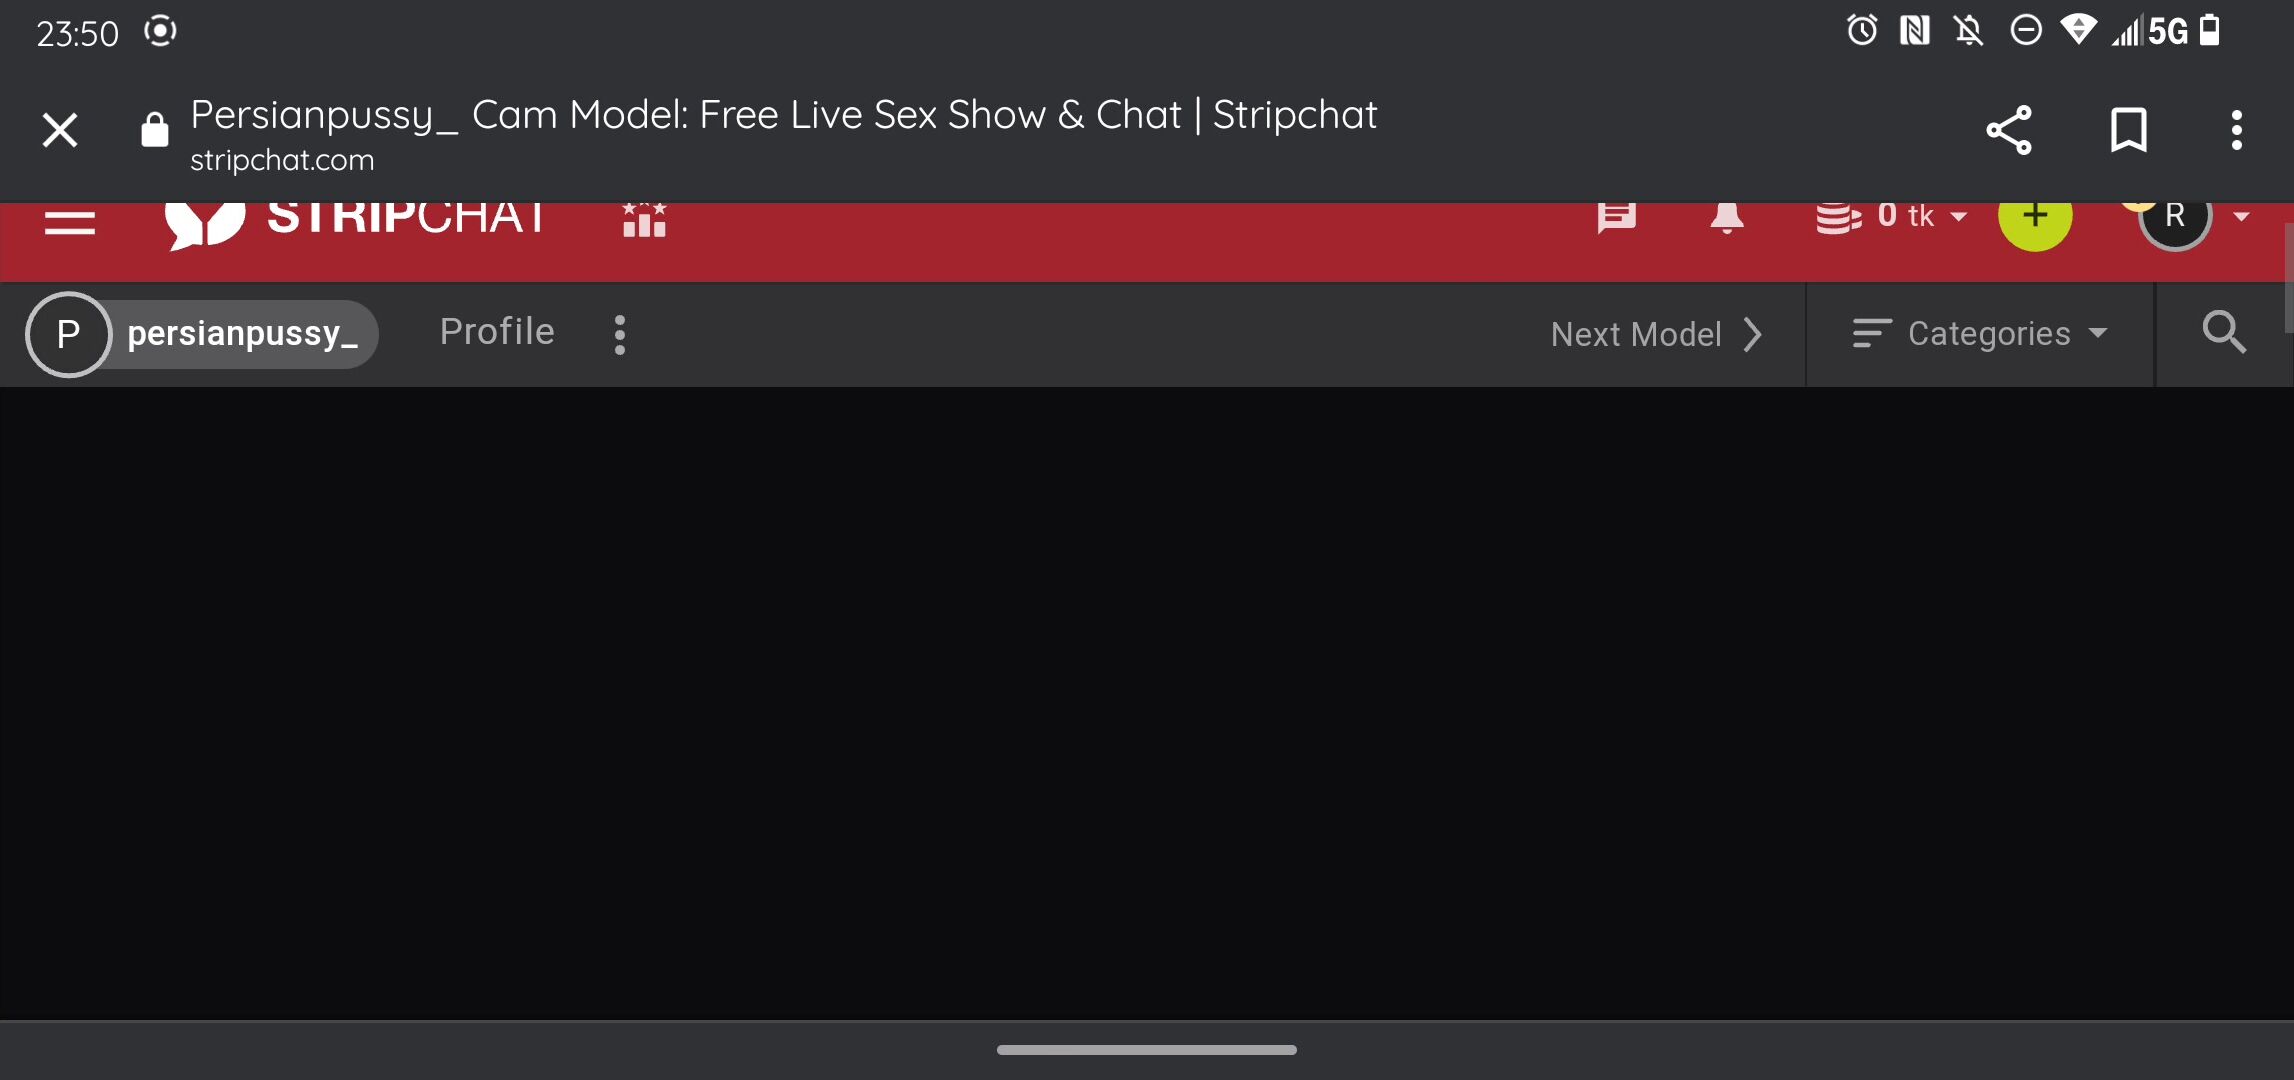Close the browser custom tab
The height and width of the screenshot is (1080, 2294).
click(60, 130)
